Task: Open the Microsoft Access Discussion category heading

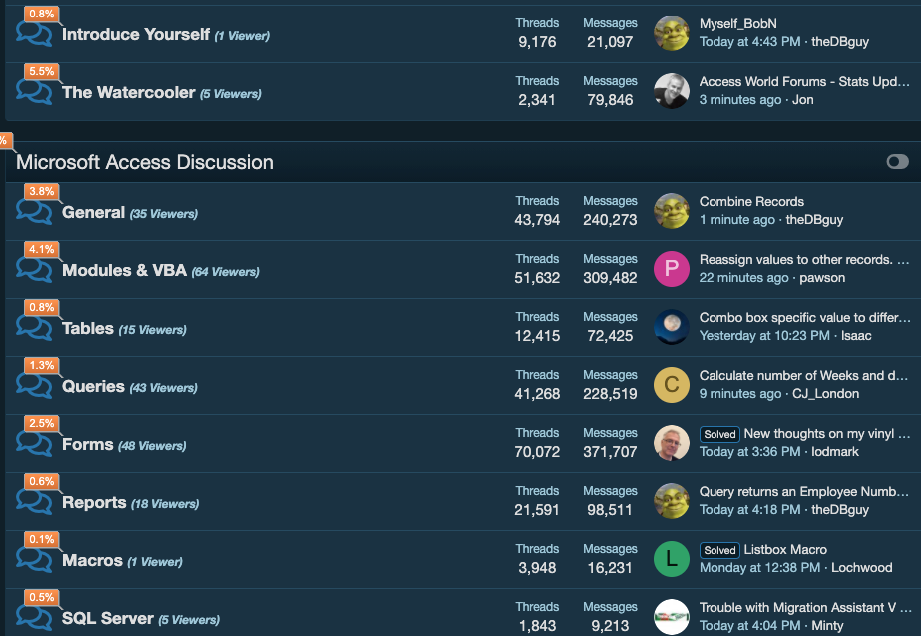Action: (x=145, y=162)
